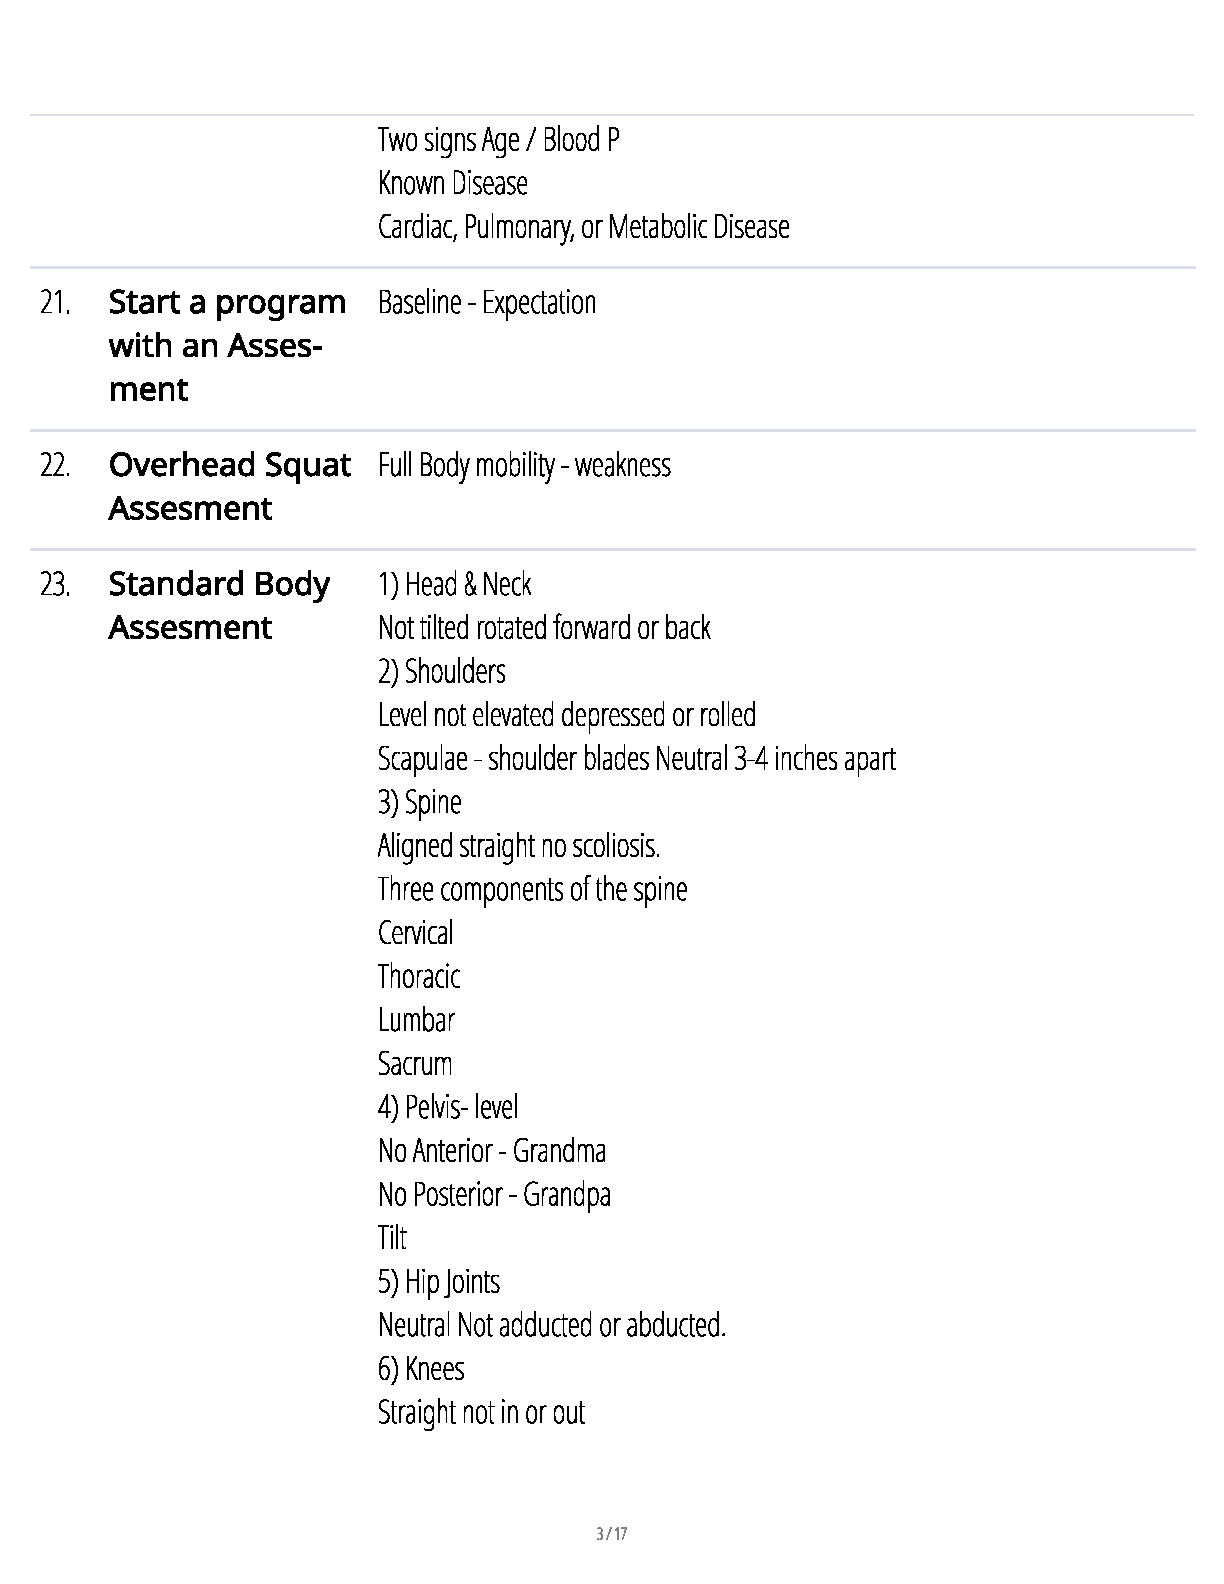Viewport: 1224px width, 1584px height.
Task: Click the item number 23
Action: tap(55, 584)
